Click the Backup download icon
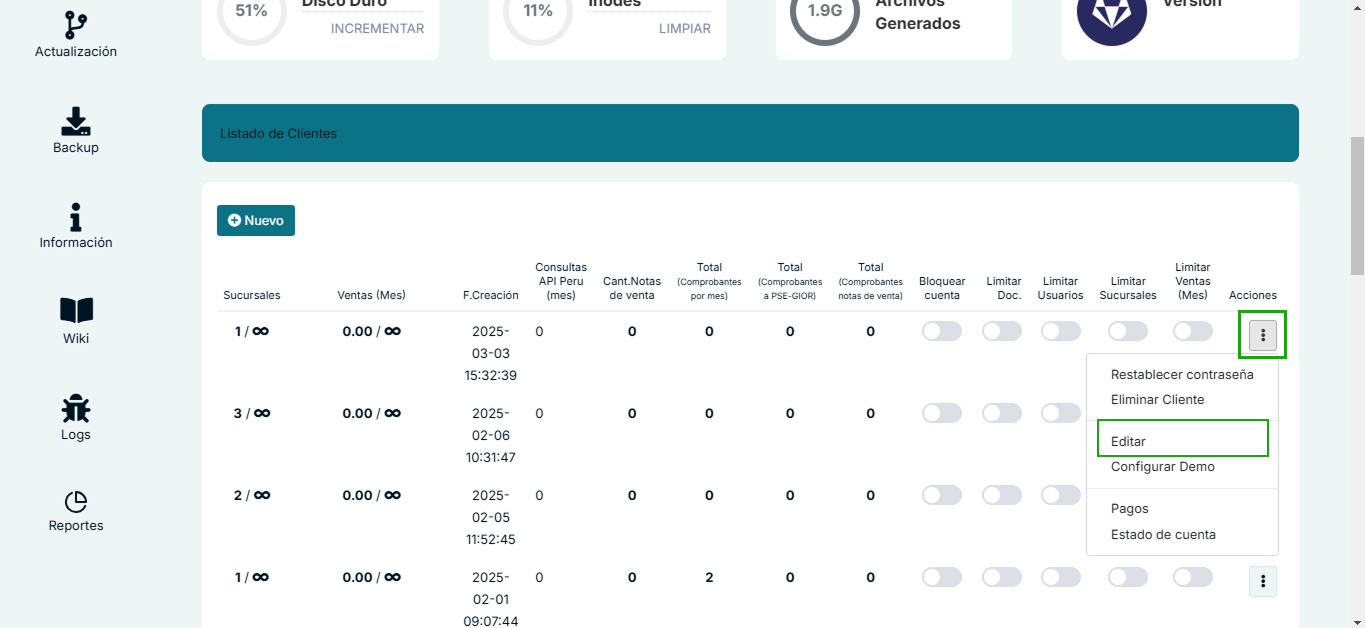This screenshot has height=628, width=1365. coord(76,121)
